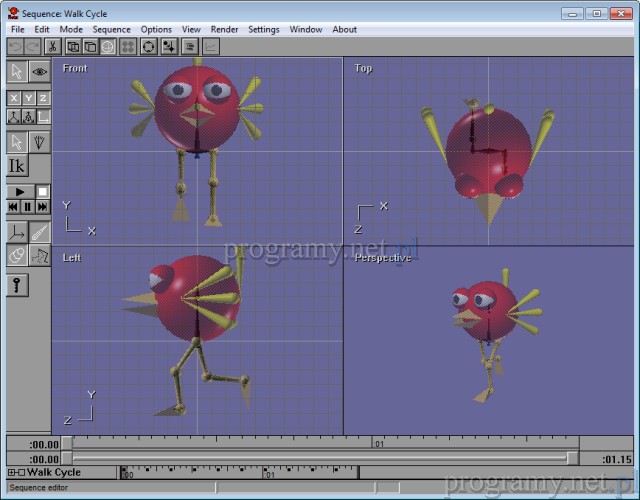
Task: Open the Settings menu
Action: coord(264,29)
